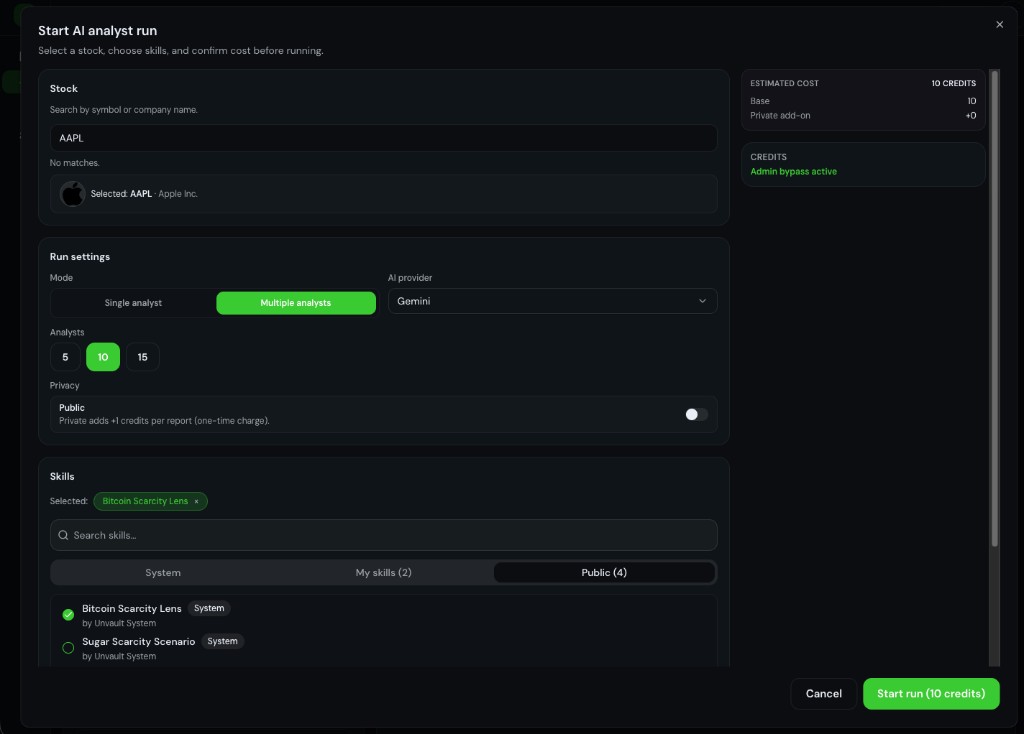Viewport: 1024px width, 734px height.
Task: Switch to the My skills (2) tab
Action: [x=383, y=572]
